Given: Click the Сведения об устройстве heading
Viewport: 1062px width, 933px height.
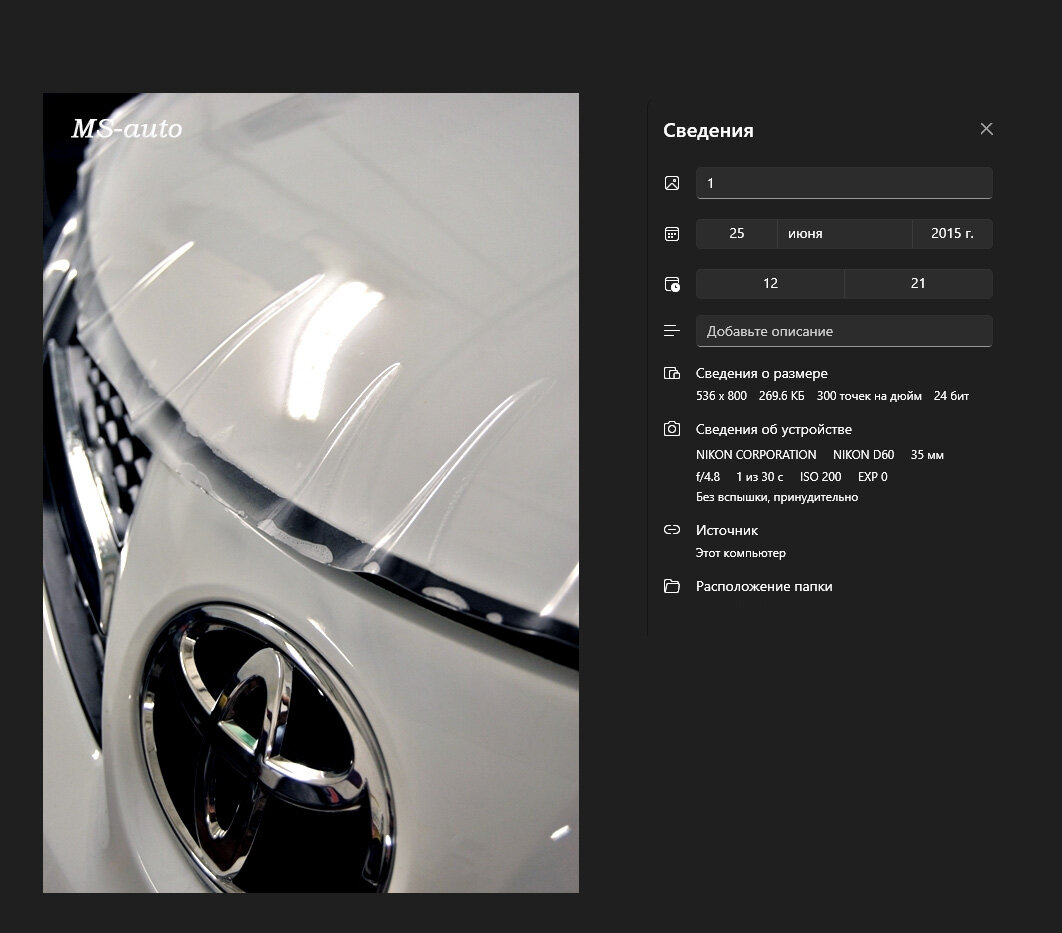Looking at the screenshot, I should click(773, 429).
